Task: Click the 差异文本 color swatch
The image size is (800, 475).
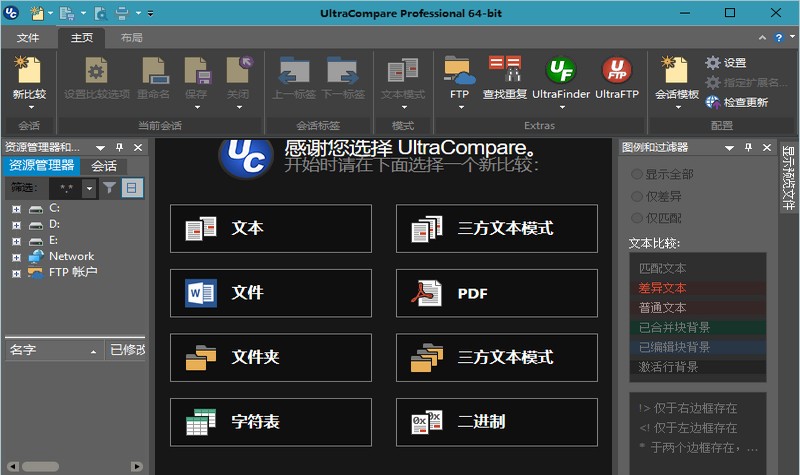Action: pyautogui.click(x=698, y=288)
